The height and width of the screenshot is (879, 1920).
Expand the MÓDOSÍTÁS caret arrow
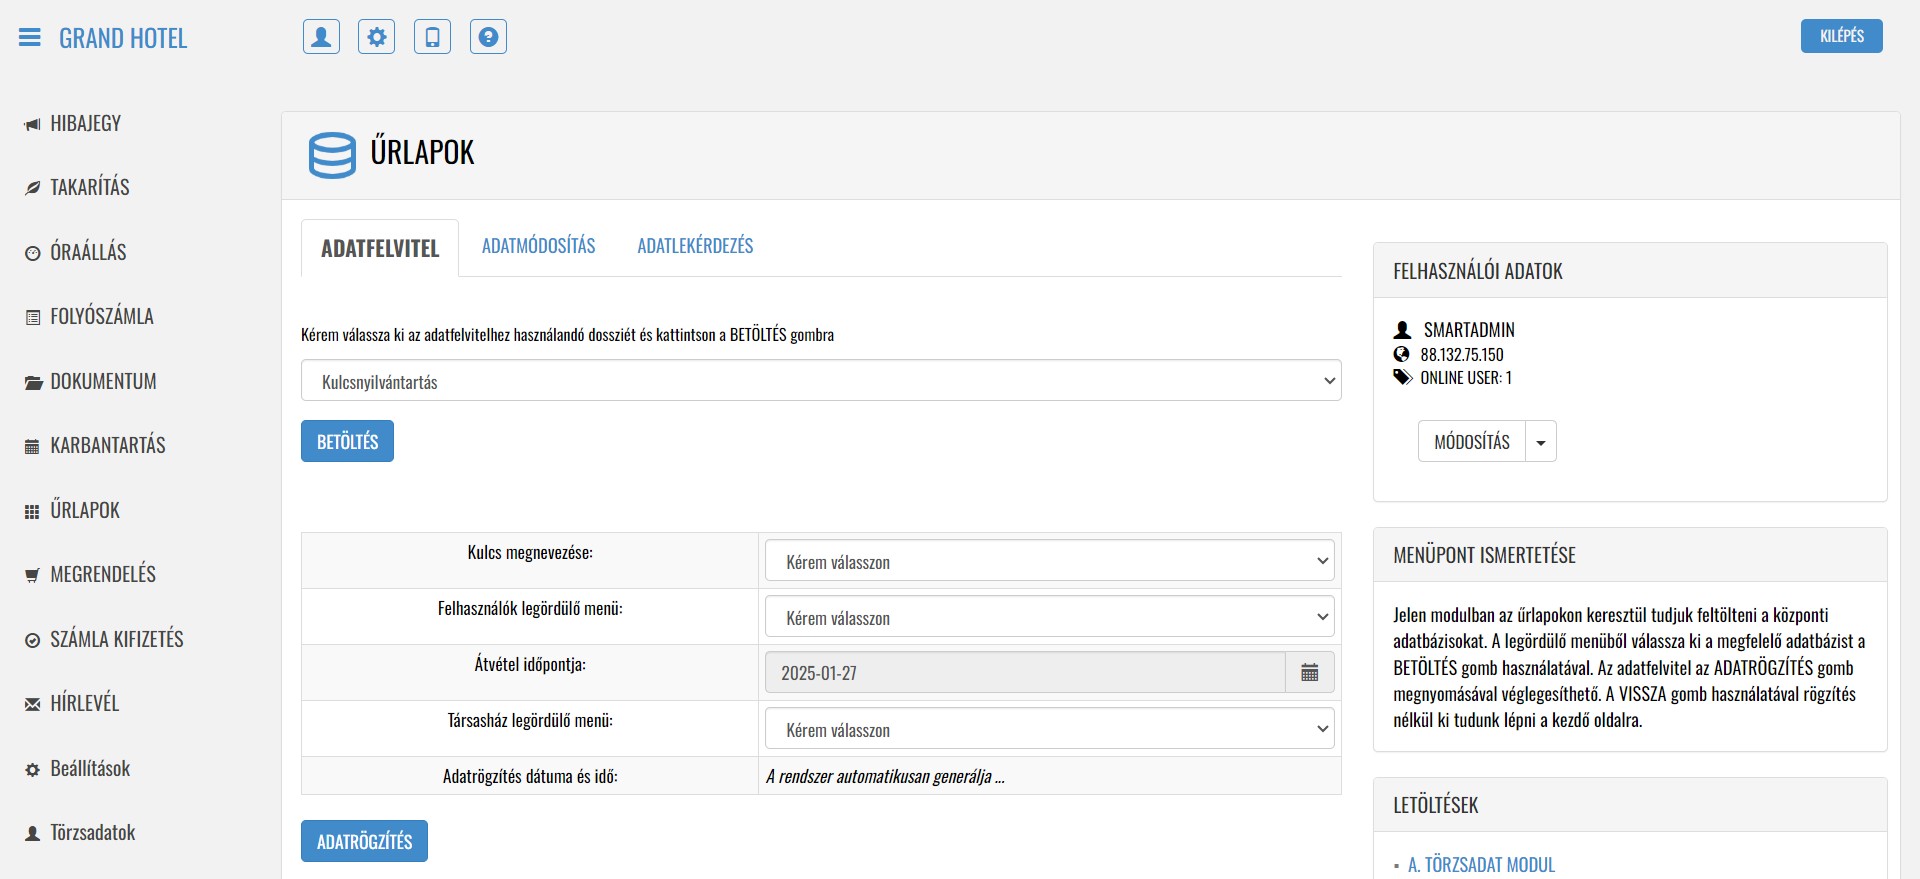point(1540,442)
